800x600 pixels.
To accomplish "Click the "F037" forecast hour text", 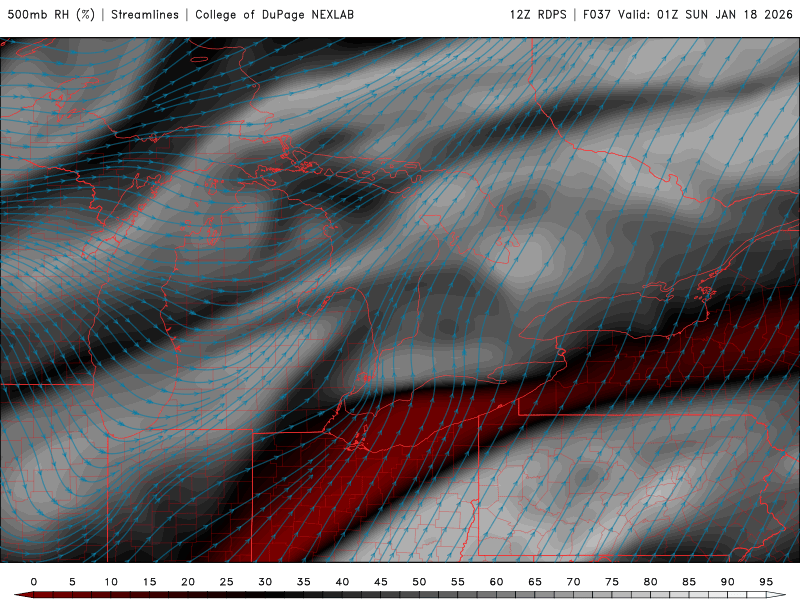I will click(x=597, y=14).
